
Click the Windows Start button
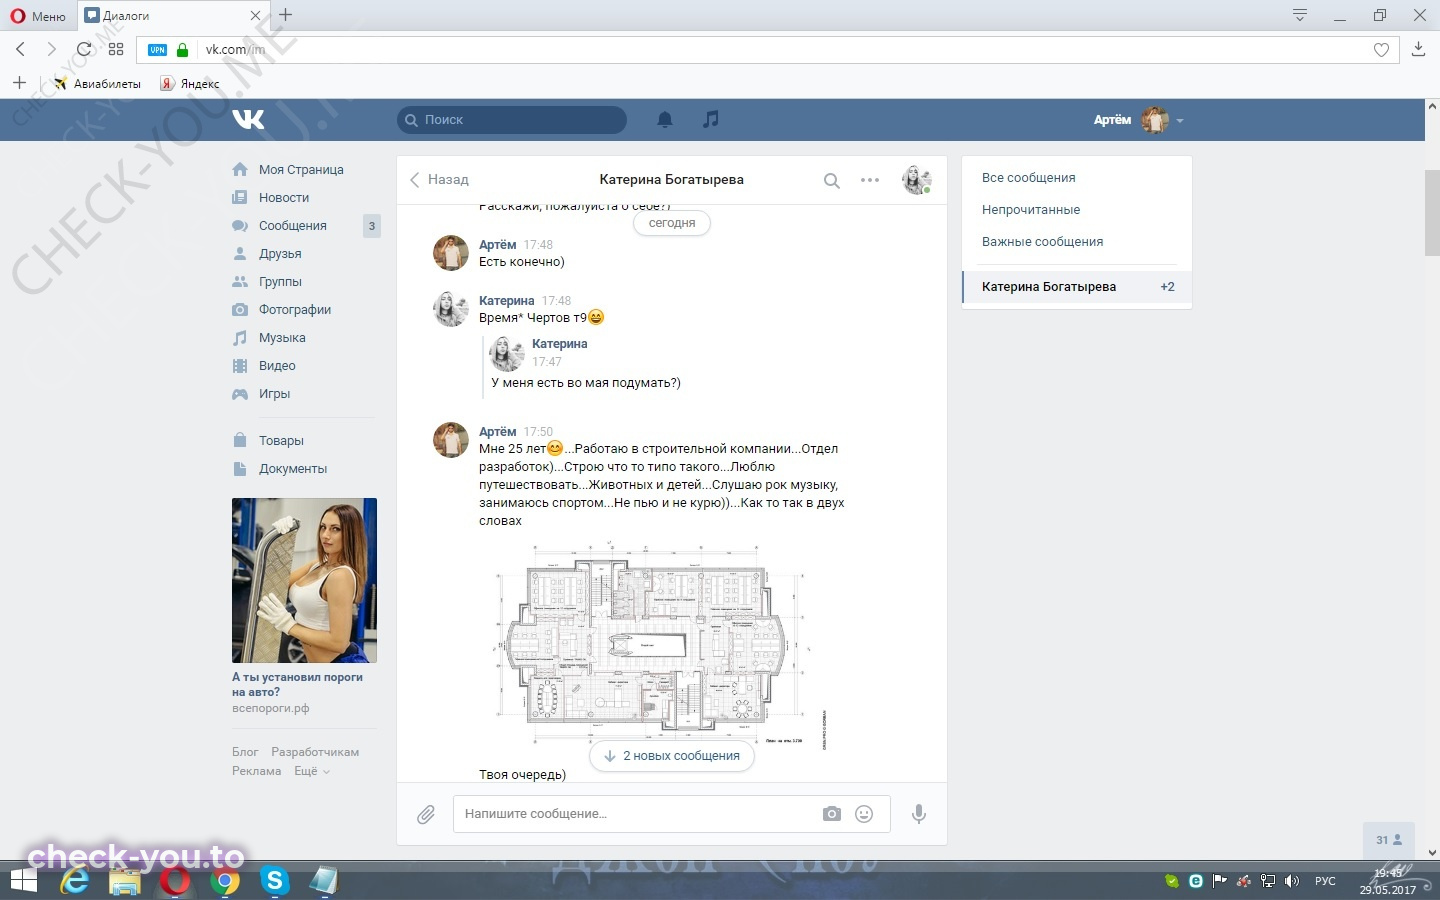[22, 881]
